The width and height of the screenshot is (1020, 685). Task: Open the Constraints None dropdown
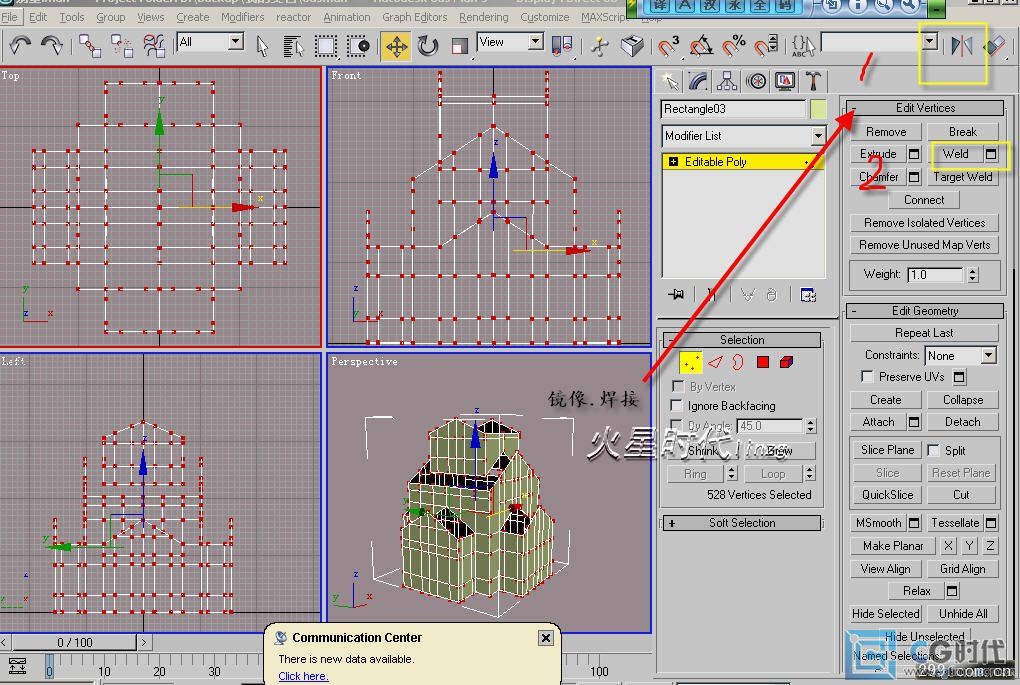click(989, 355)
